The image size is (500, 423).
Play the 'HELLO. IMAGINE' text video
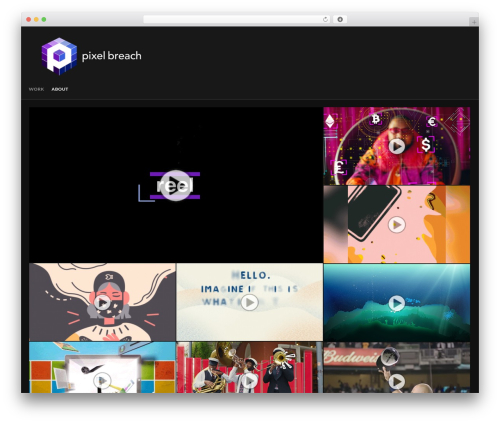click(249, 303)
